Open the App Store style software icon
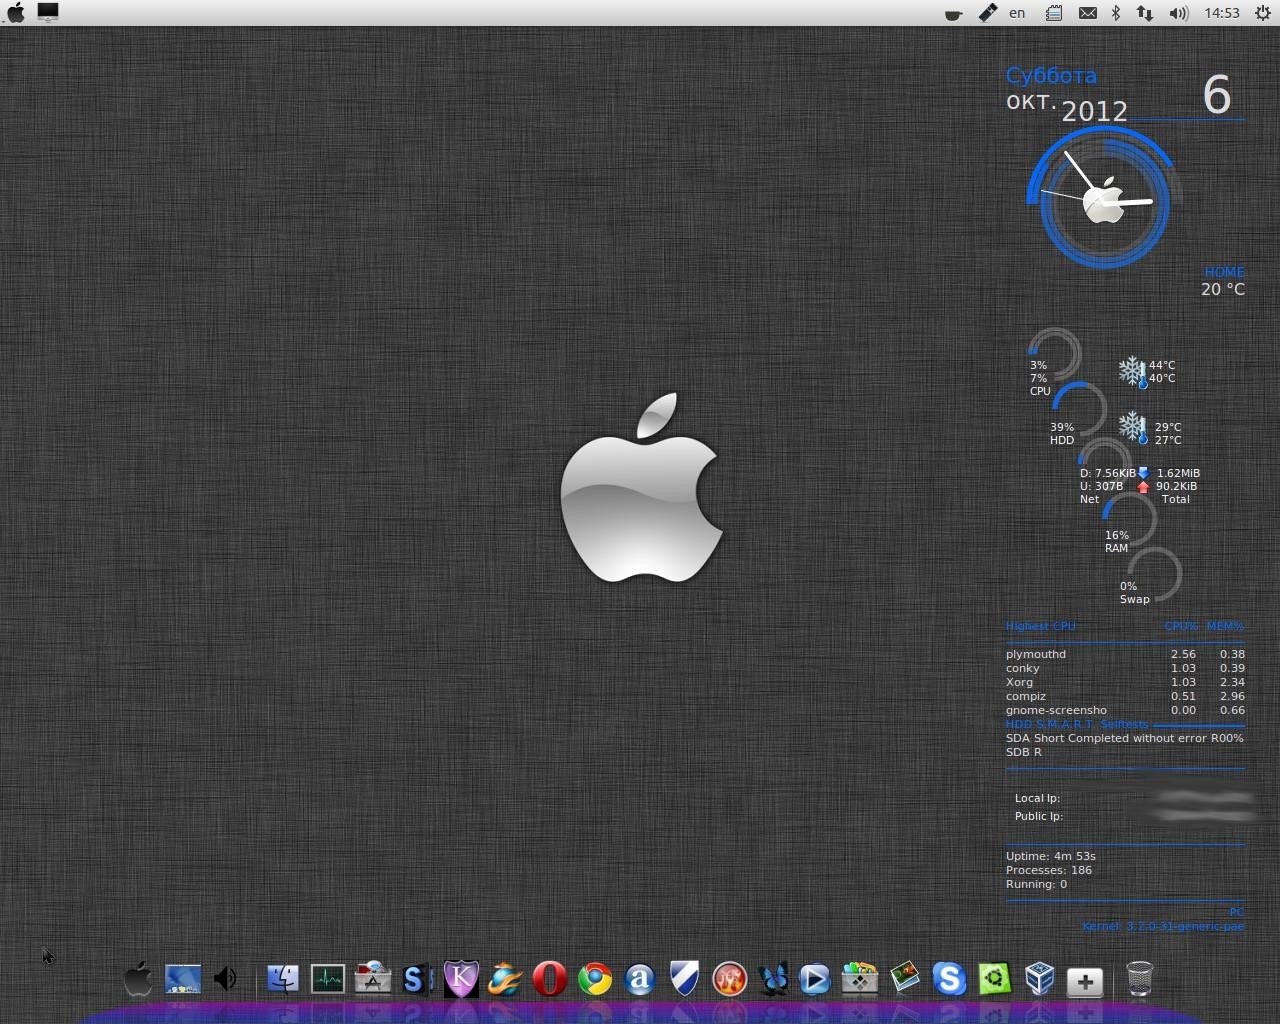The width and height of the screenshot is (1280, 1024). [373, 978]
